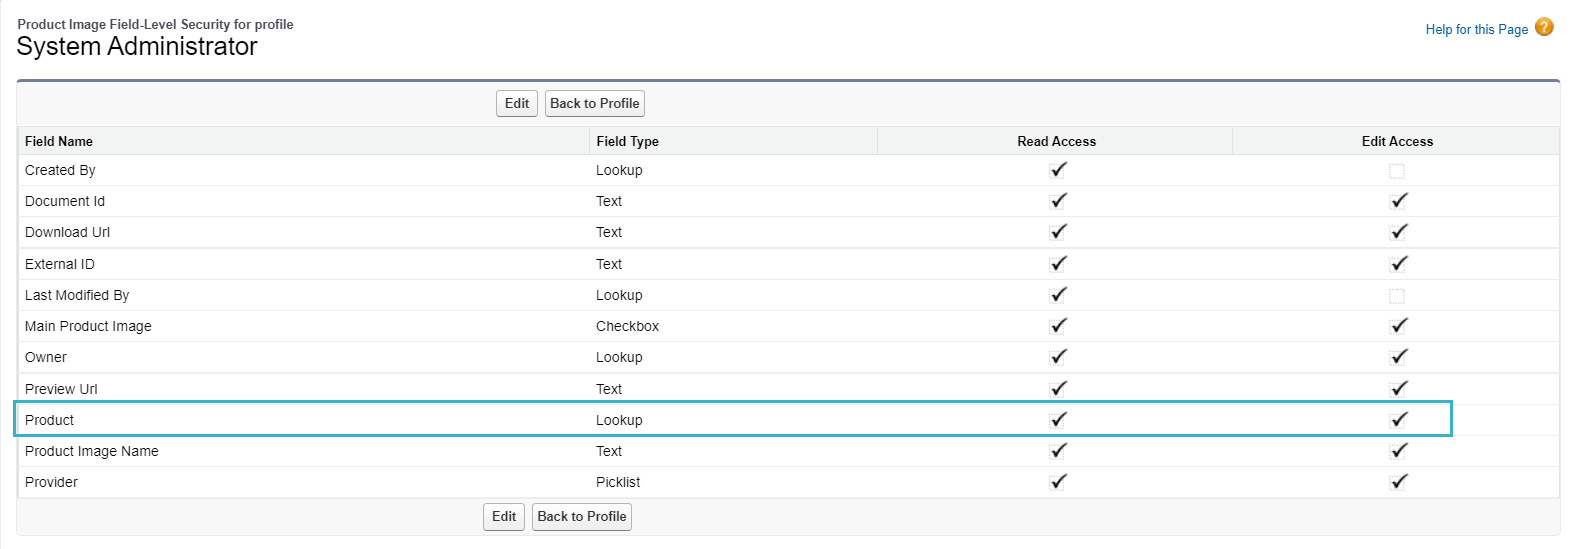Viewport: 1575px width, 549px height.
Task: Click the orange help question mark icon
Action: tap(1544, 27)
